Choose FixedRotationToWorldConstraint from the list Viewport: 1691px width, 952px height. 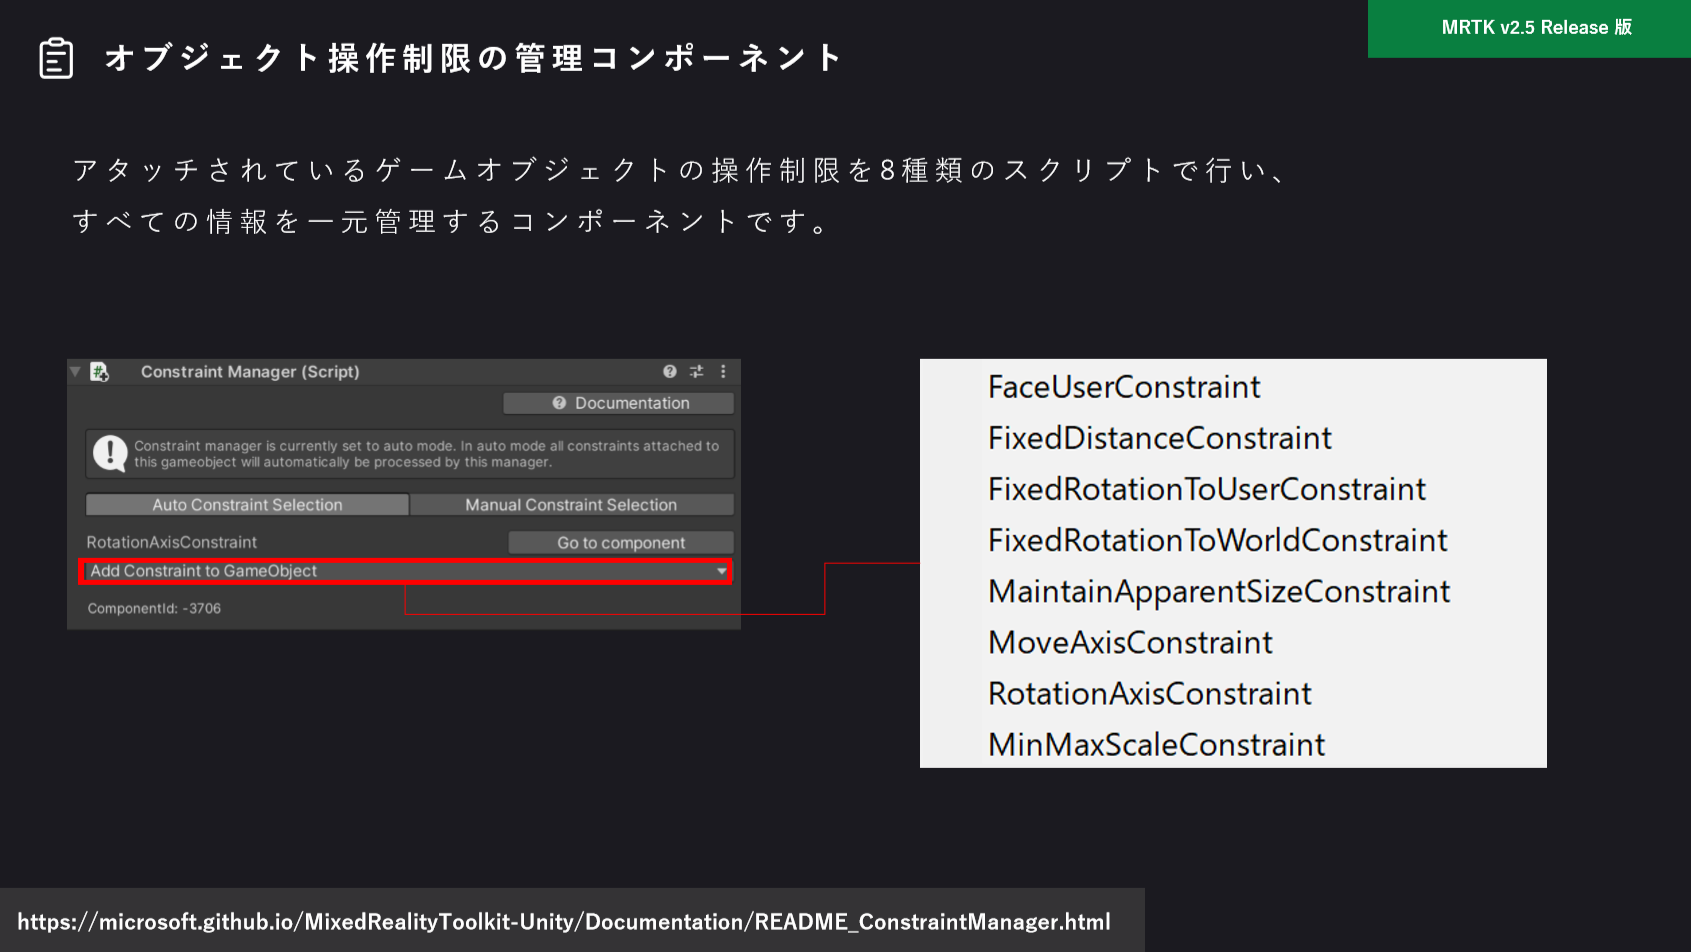1218,540
